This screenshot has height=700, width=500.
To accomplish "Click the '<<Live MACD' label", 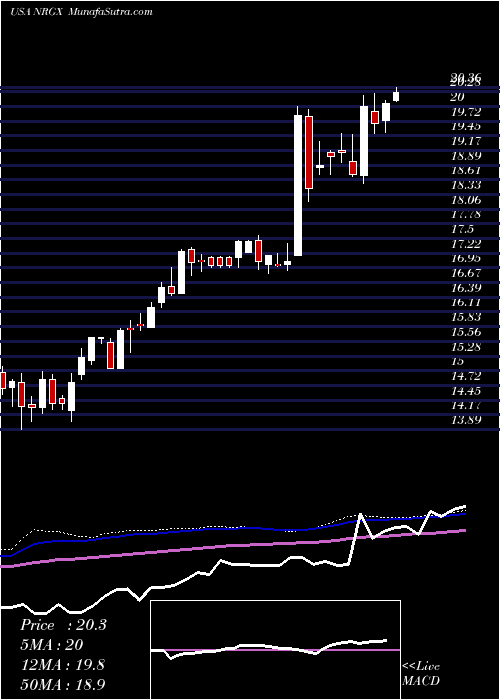I will (421, 674).
